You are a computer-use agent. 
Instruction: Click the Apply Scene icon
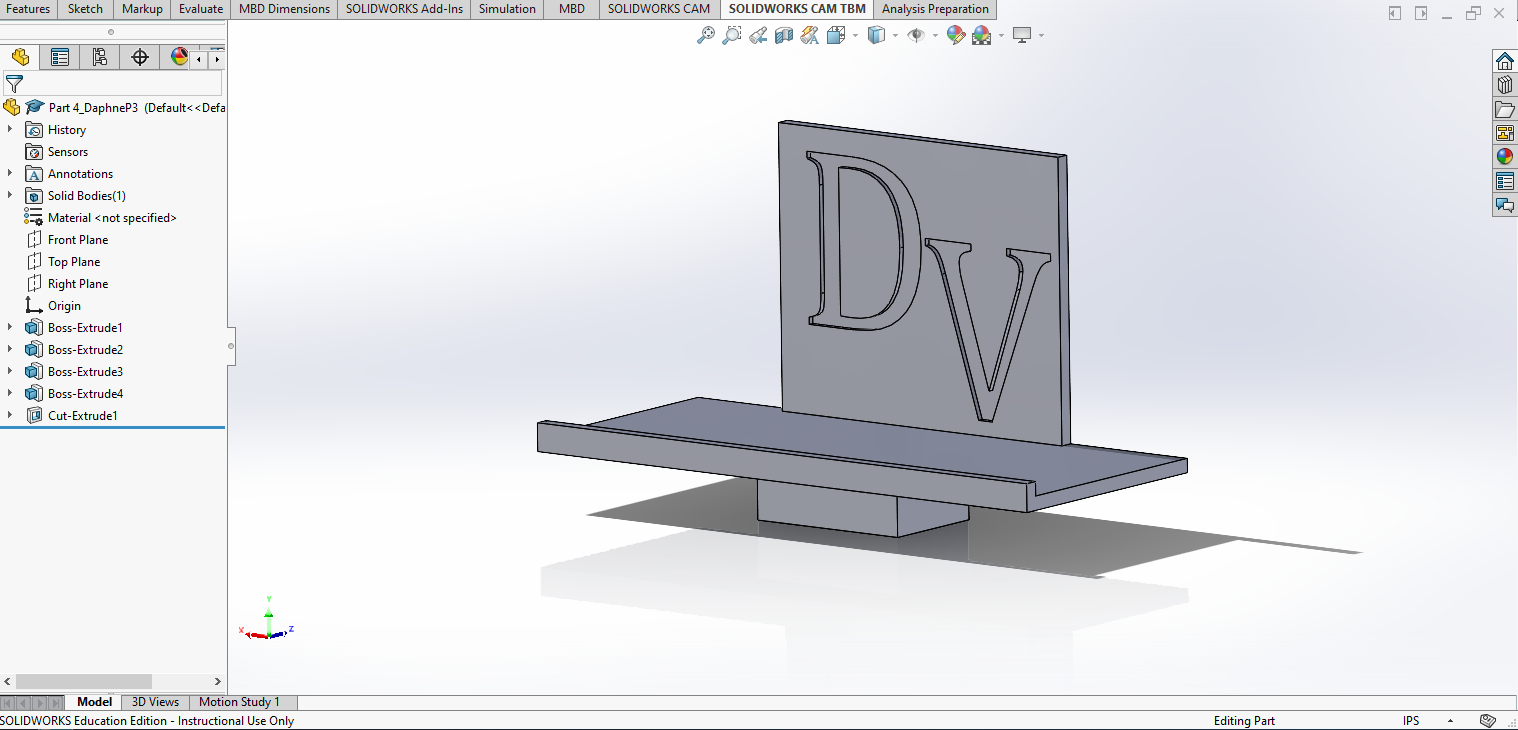(981, 35)
